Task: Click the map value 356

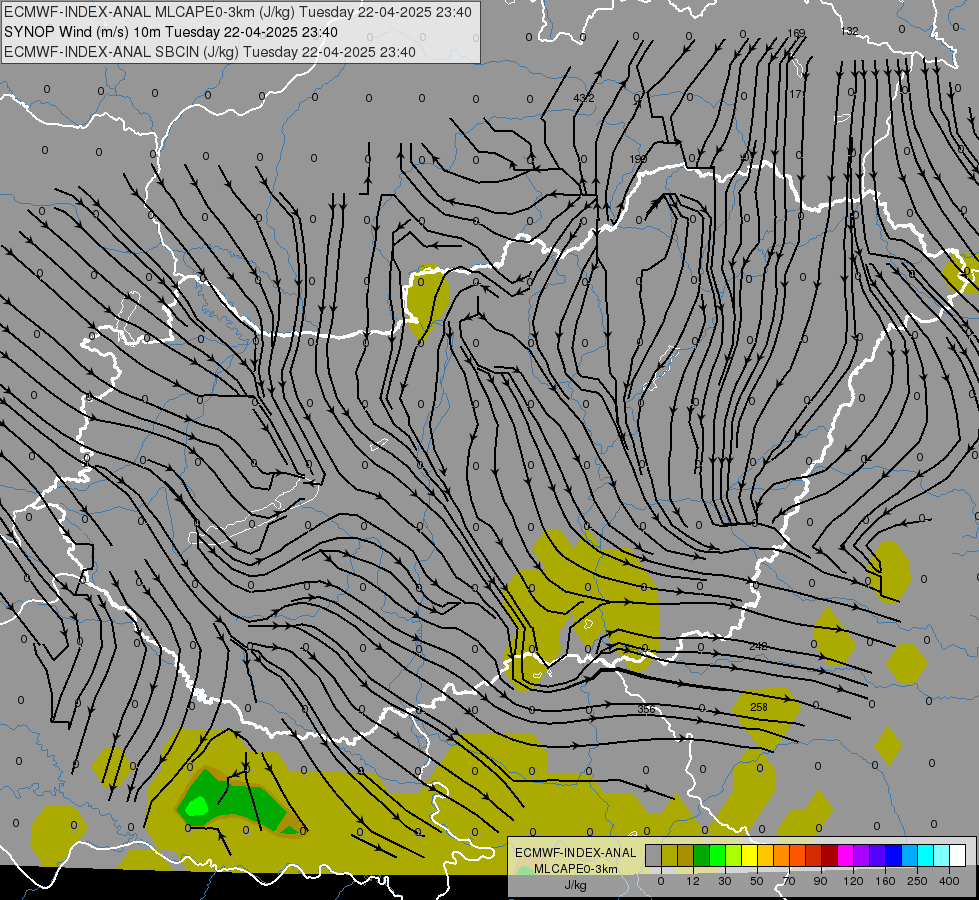Action: click(647, 709)
